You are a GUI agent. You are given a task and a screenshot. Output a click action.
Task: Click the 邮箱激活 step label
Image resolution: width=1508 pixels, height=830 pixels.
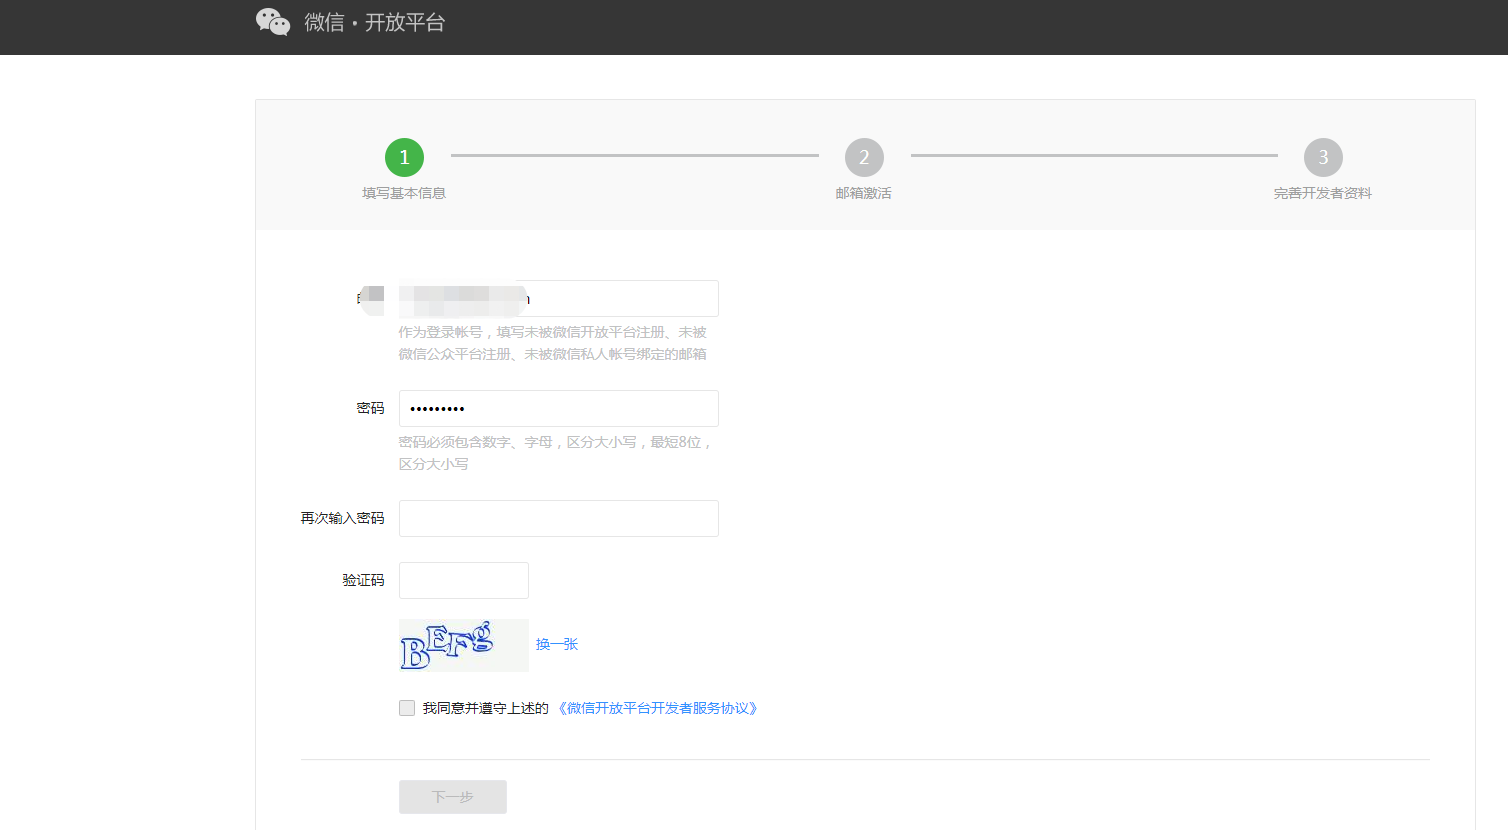(864, 193)
